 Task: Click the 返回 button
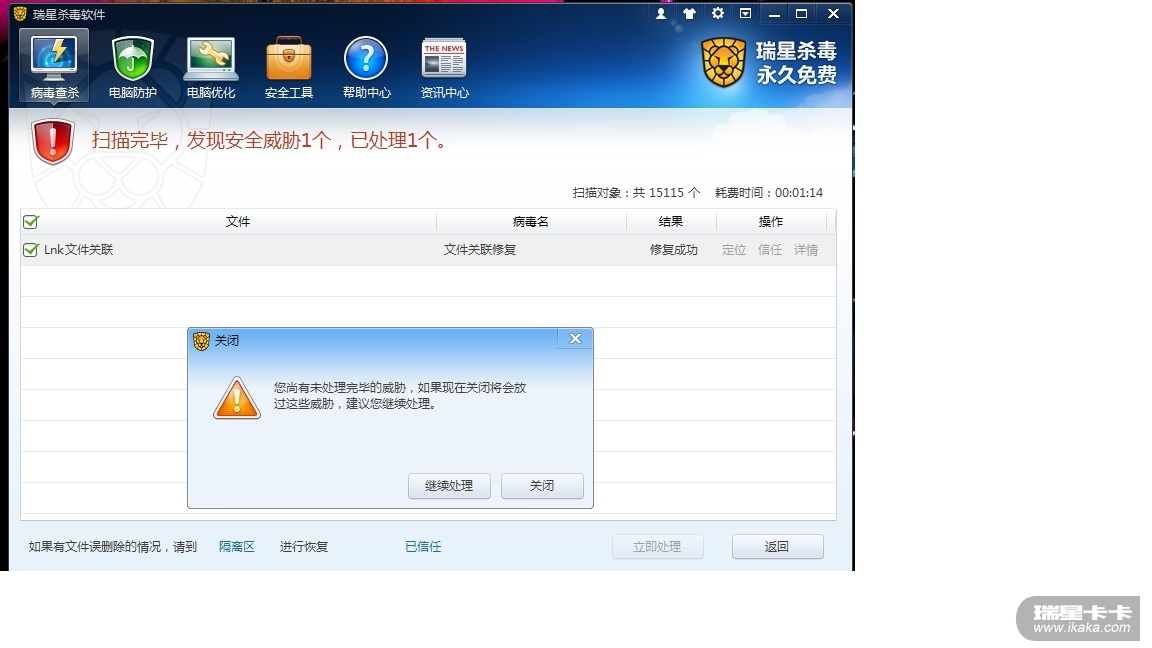(x=777, y=547)
